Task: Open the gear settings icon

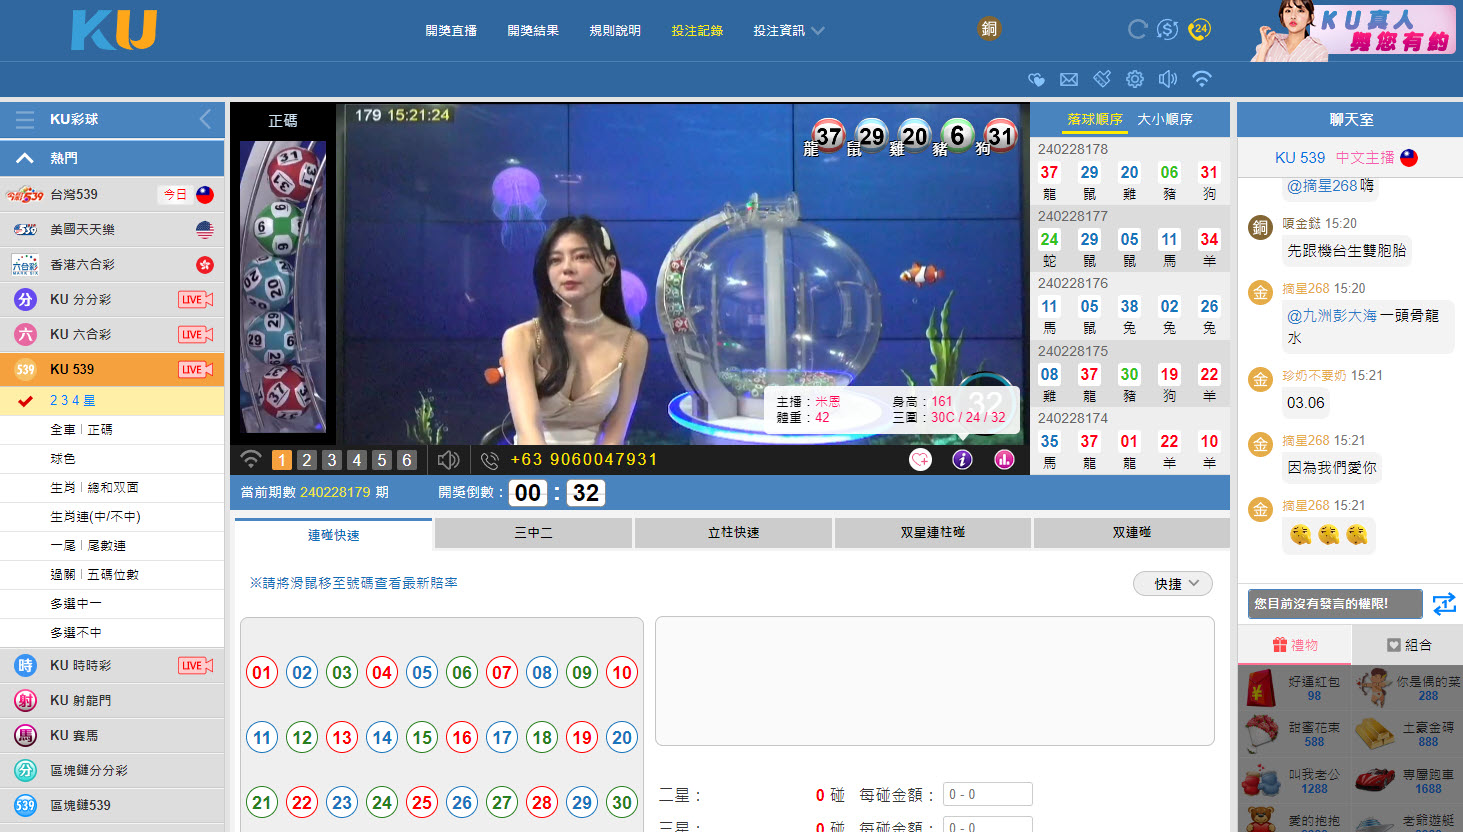Action: click(x=1135, y=79)
